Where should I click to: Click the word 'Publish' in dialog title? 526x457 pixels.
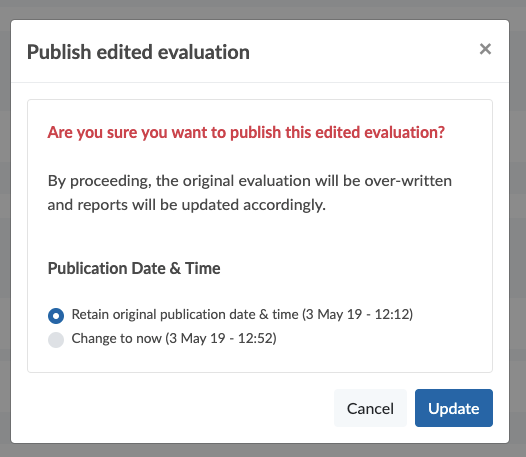59,52
